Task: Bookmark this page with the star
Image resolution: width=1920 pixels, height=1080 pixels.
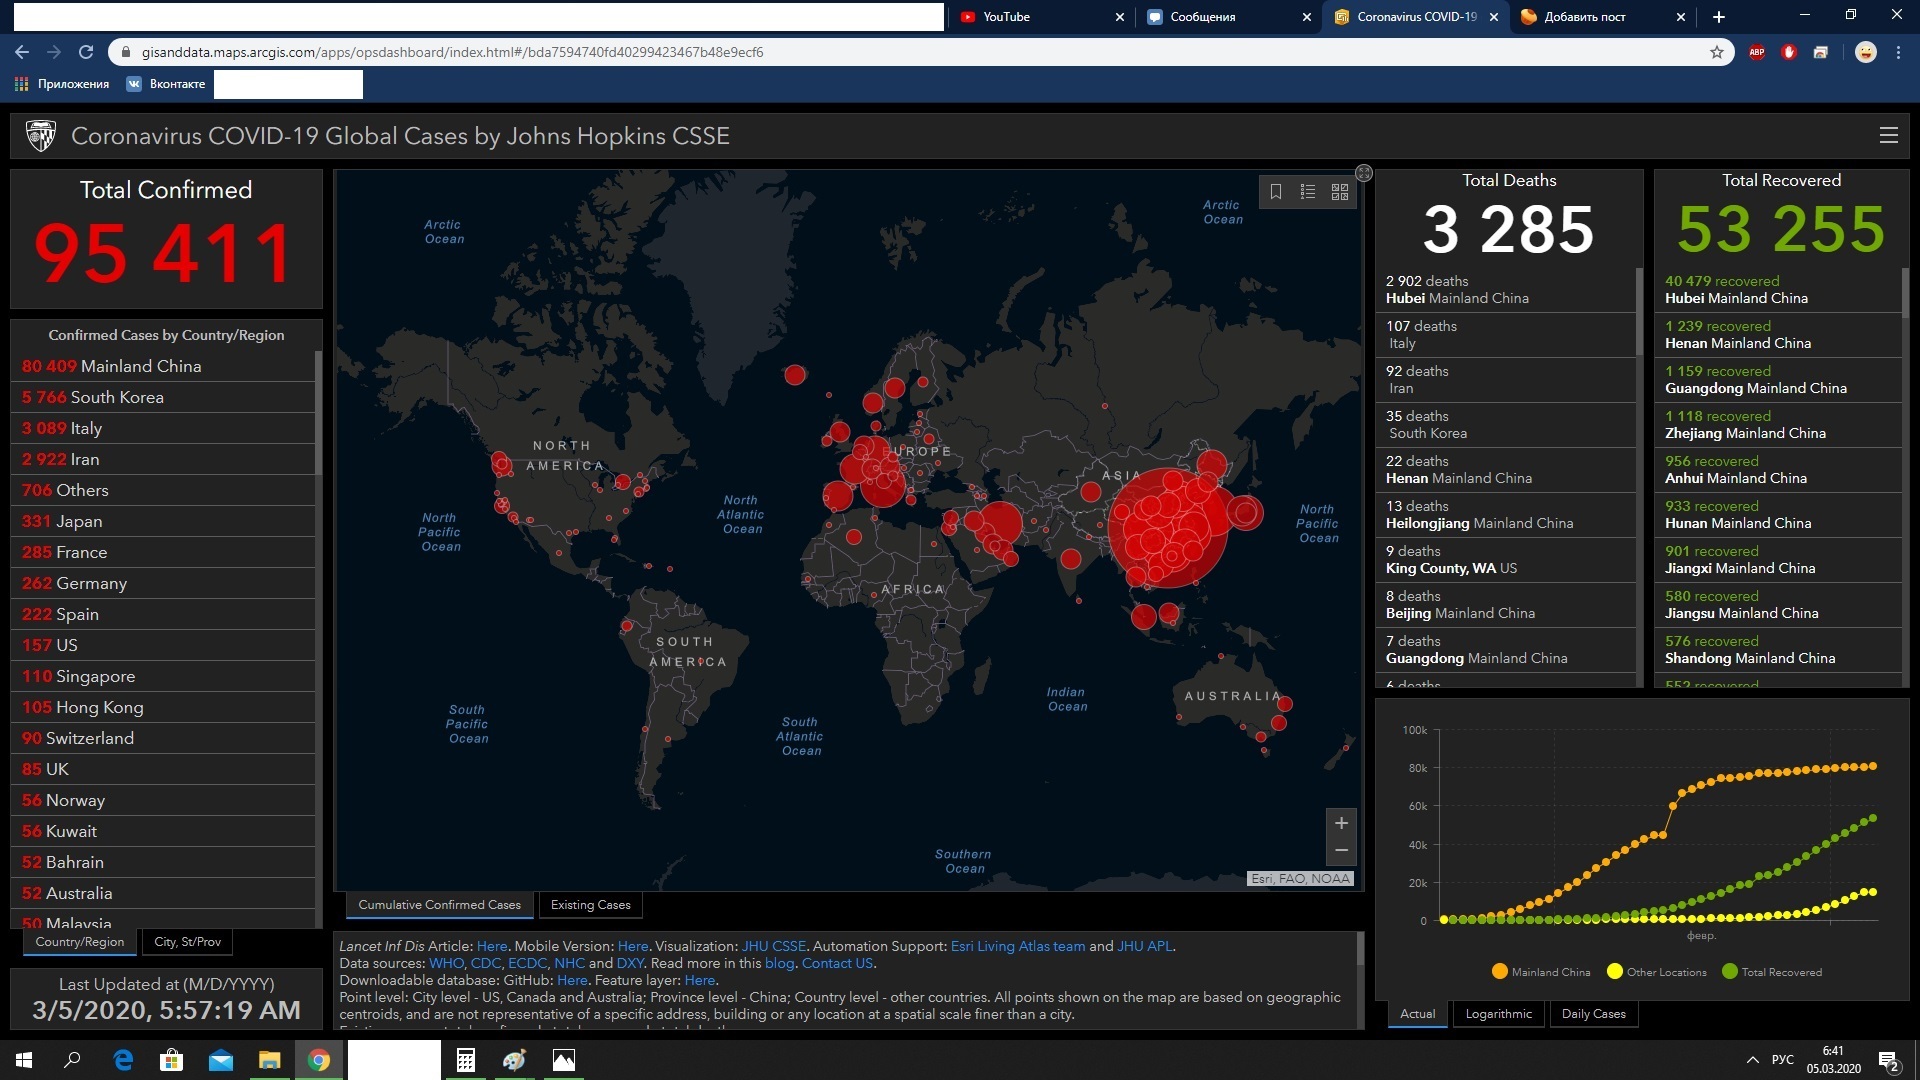Action: [1717, 52]
